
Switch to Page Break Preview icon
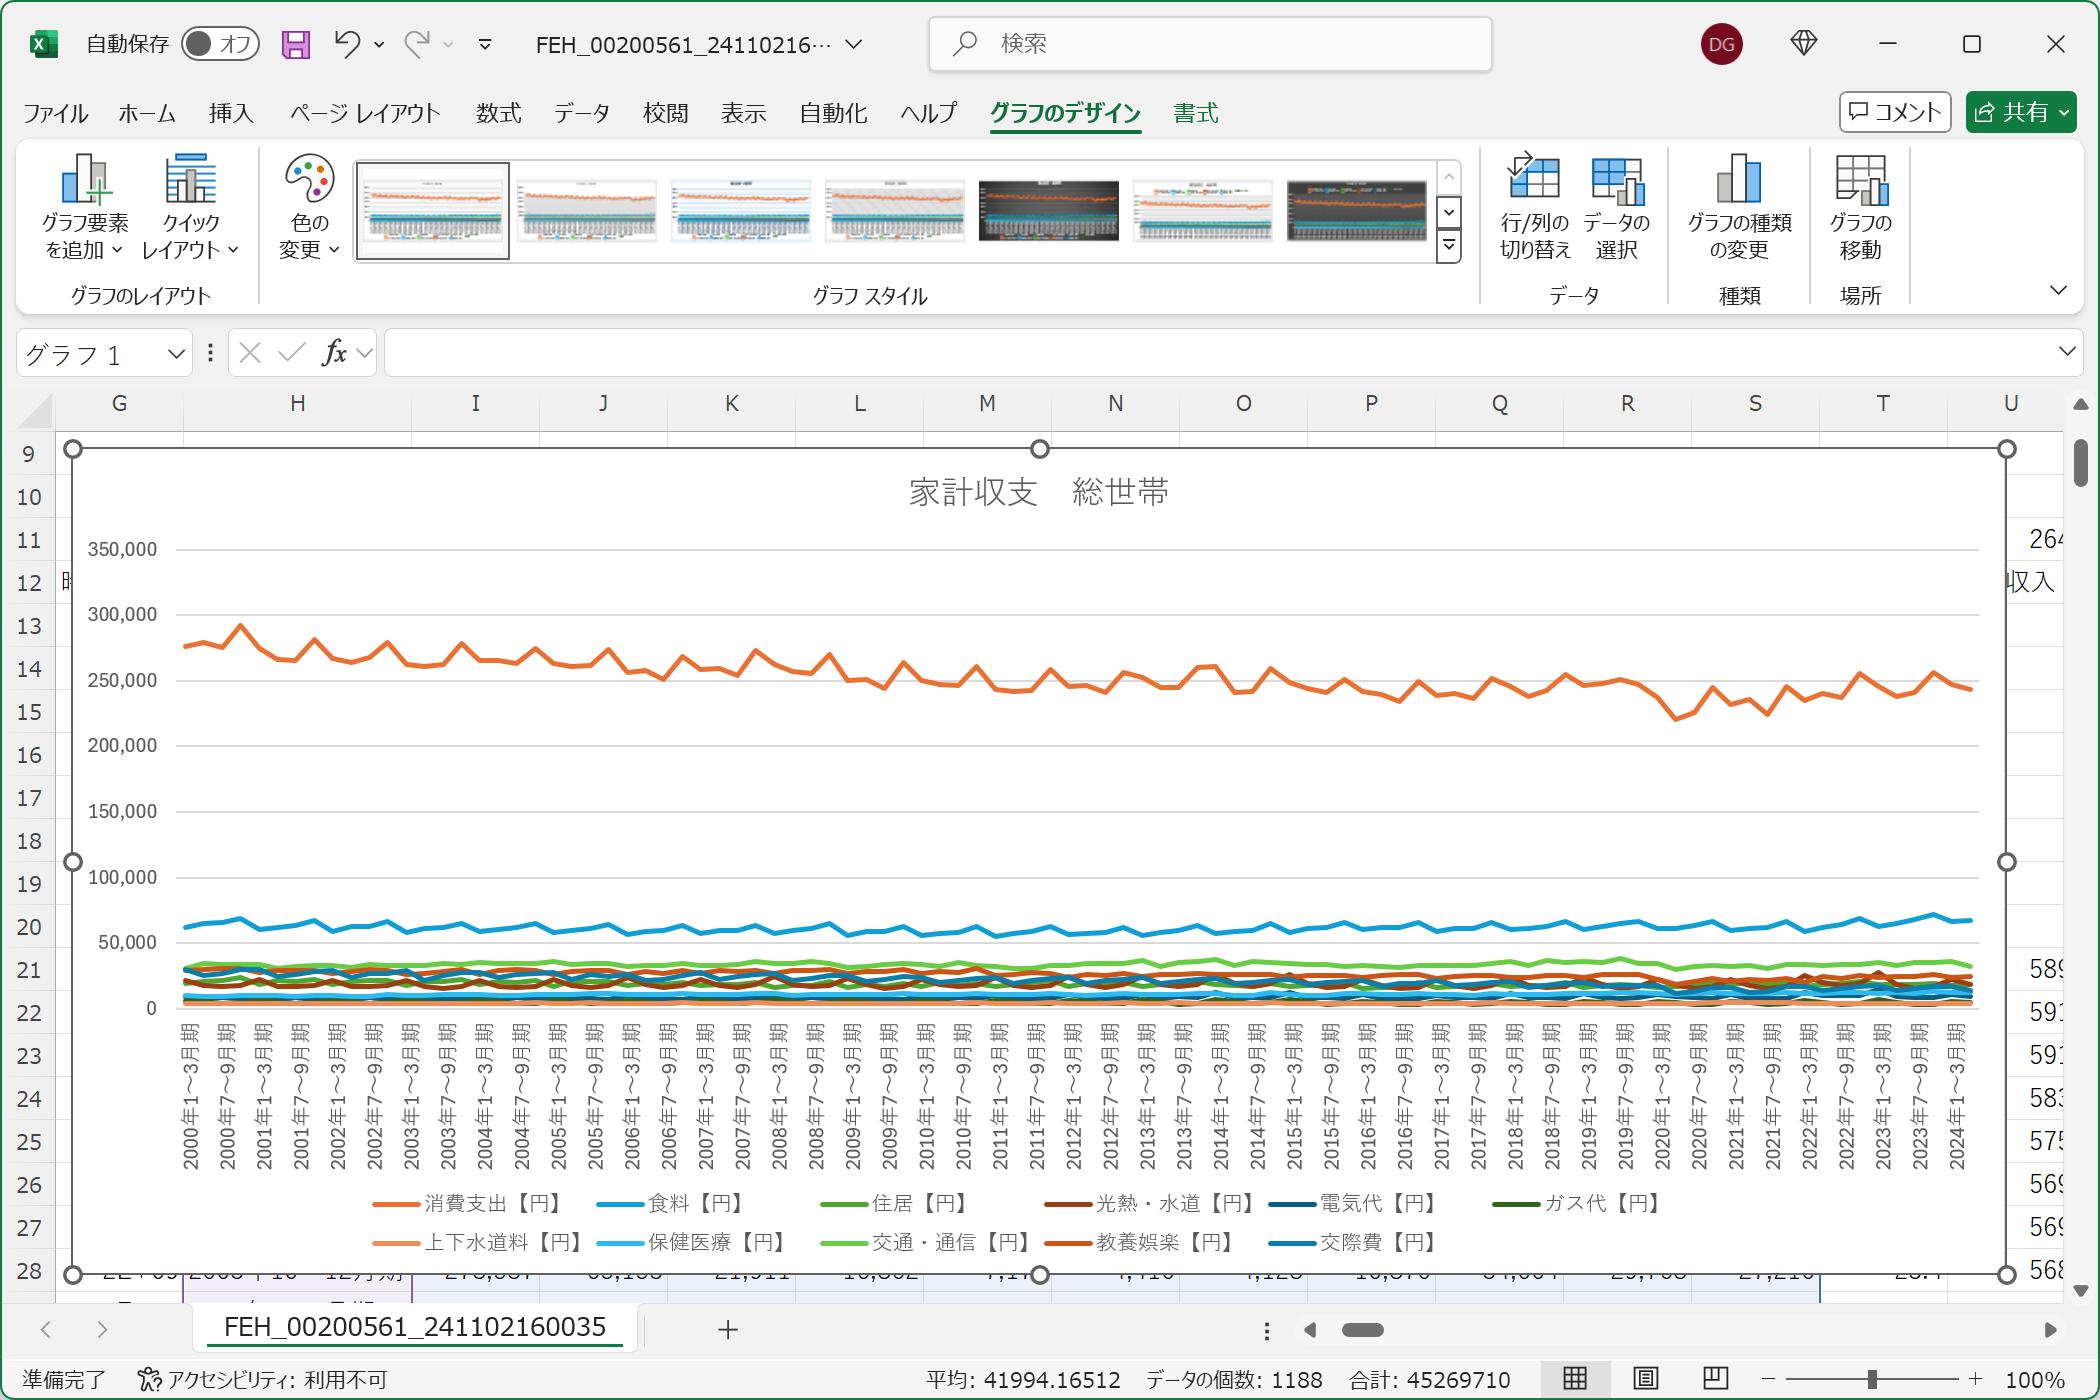(1716, 1380)
